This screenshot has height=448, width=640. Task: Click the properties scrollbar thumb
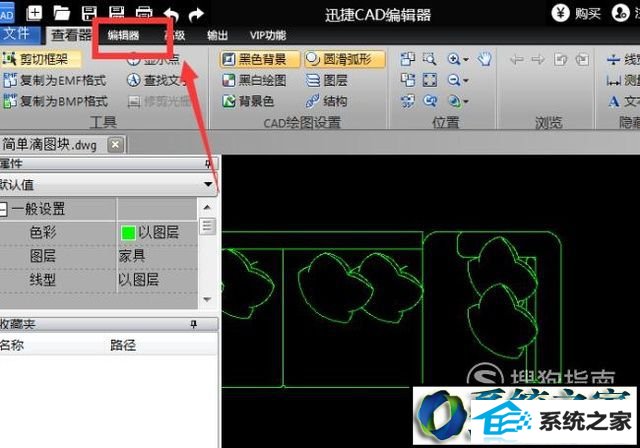207,226
